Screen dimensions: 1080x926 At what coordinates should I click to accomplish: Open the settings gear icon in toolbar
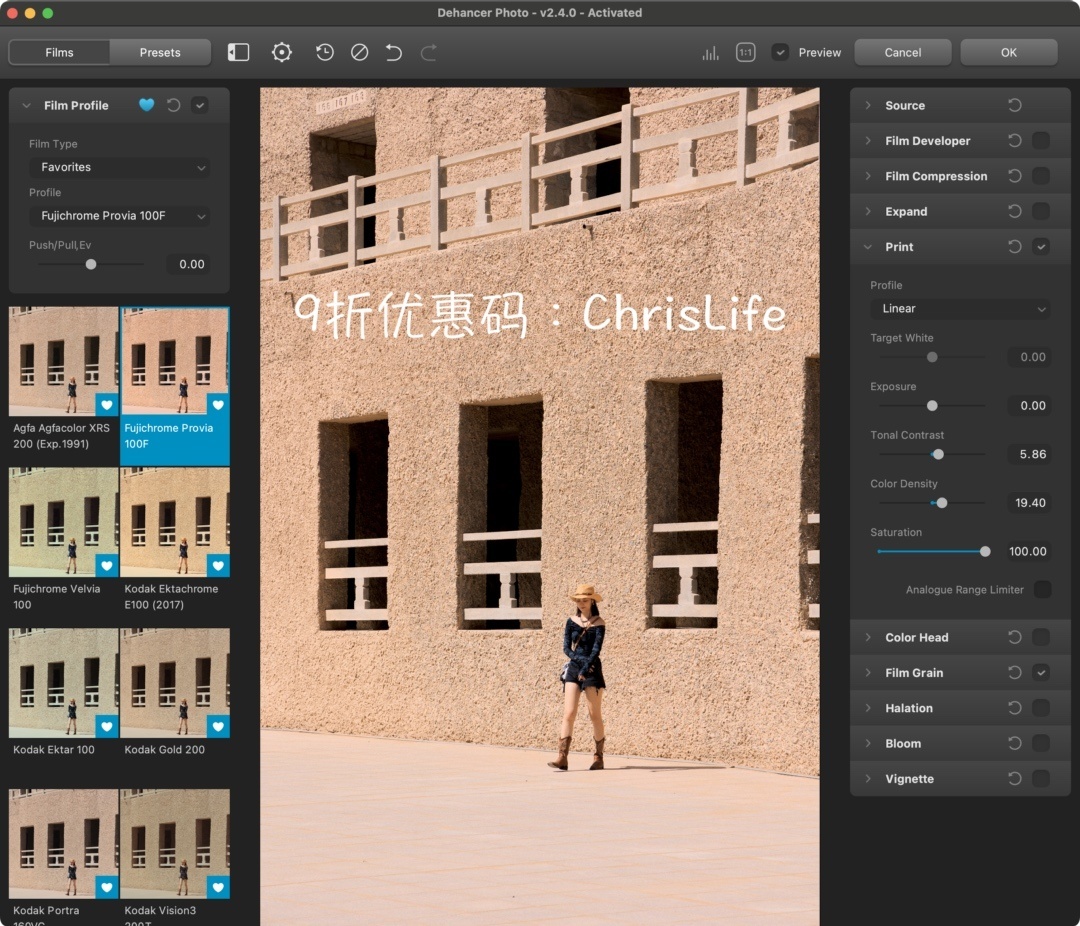(282, 52)
